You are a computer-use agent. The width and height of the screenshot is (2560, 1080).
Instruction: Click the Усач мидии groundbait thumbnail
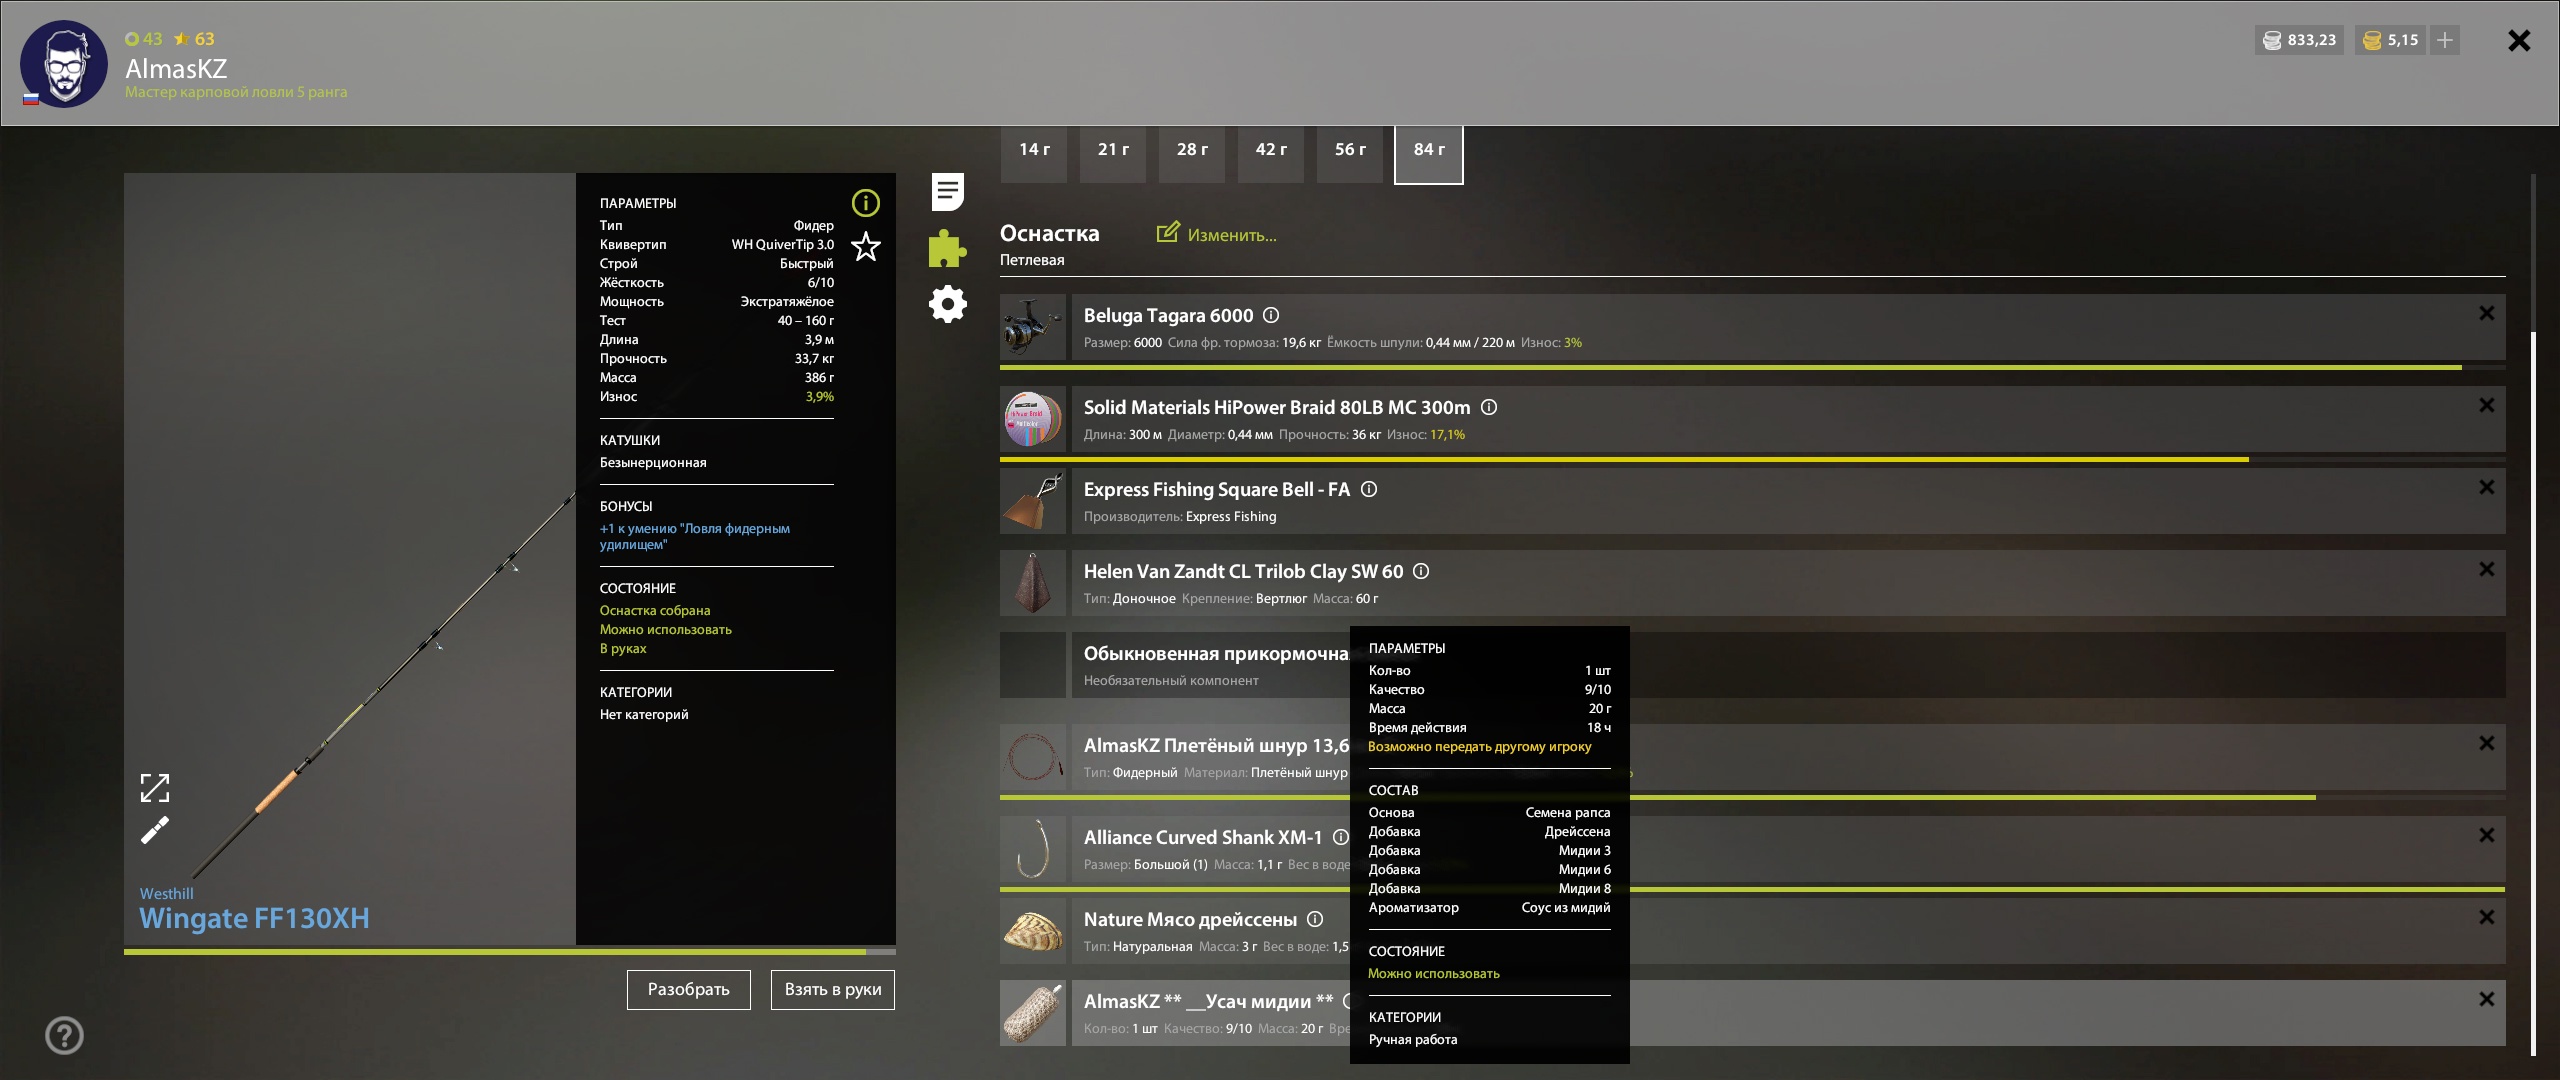point(1033,1013)
